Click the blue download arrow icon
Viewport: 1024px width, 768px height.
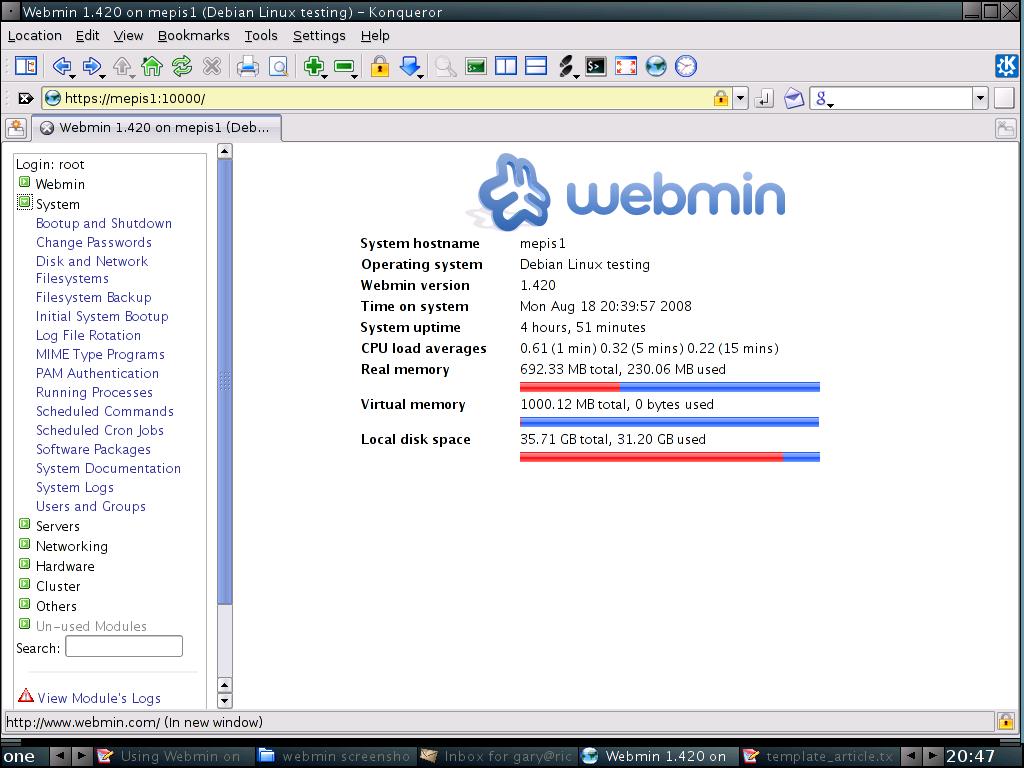click(x=410, y=66)
